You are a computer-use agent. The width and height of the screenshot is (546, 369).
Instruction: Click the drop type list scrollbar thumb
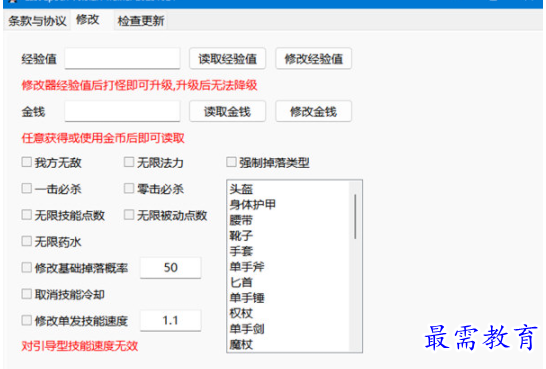[x=355, y=217]
